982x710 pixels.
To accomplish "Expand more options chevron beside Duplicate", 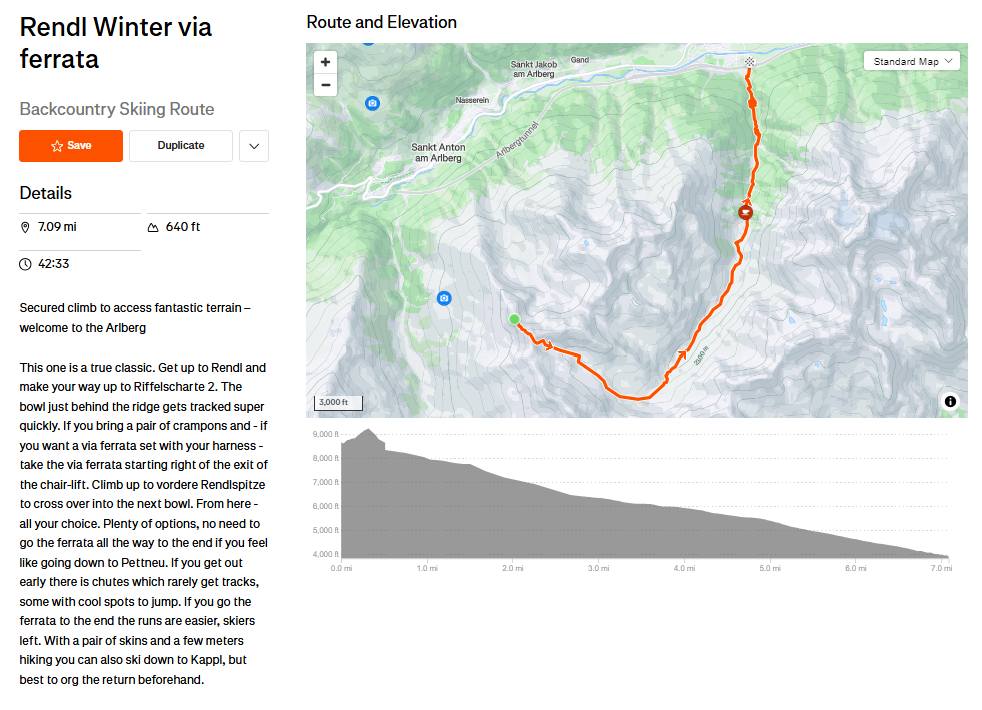I will 254,146.
